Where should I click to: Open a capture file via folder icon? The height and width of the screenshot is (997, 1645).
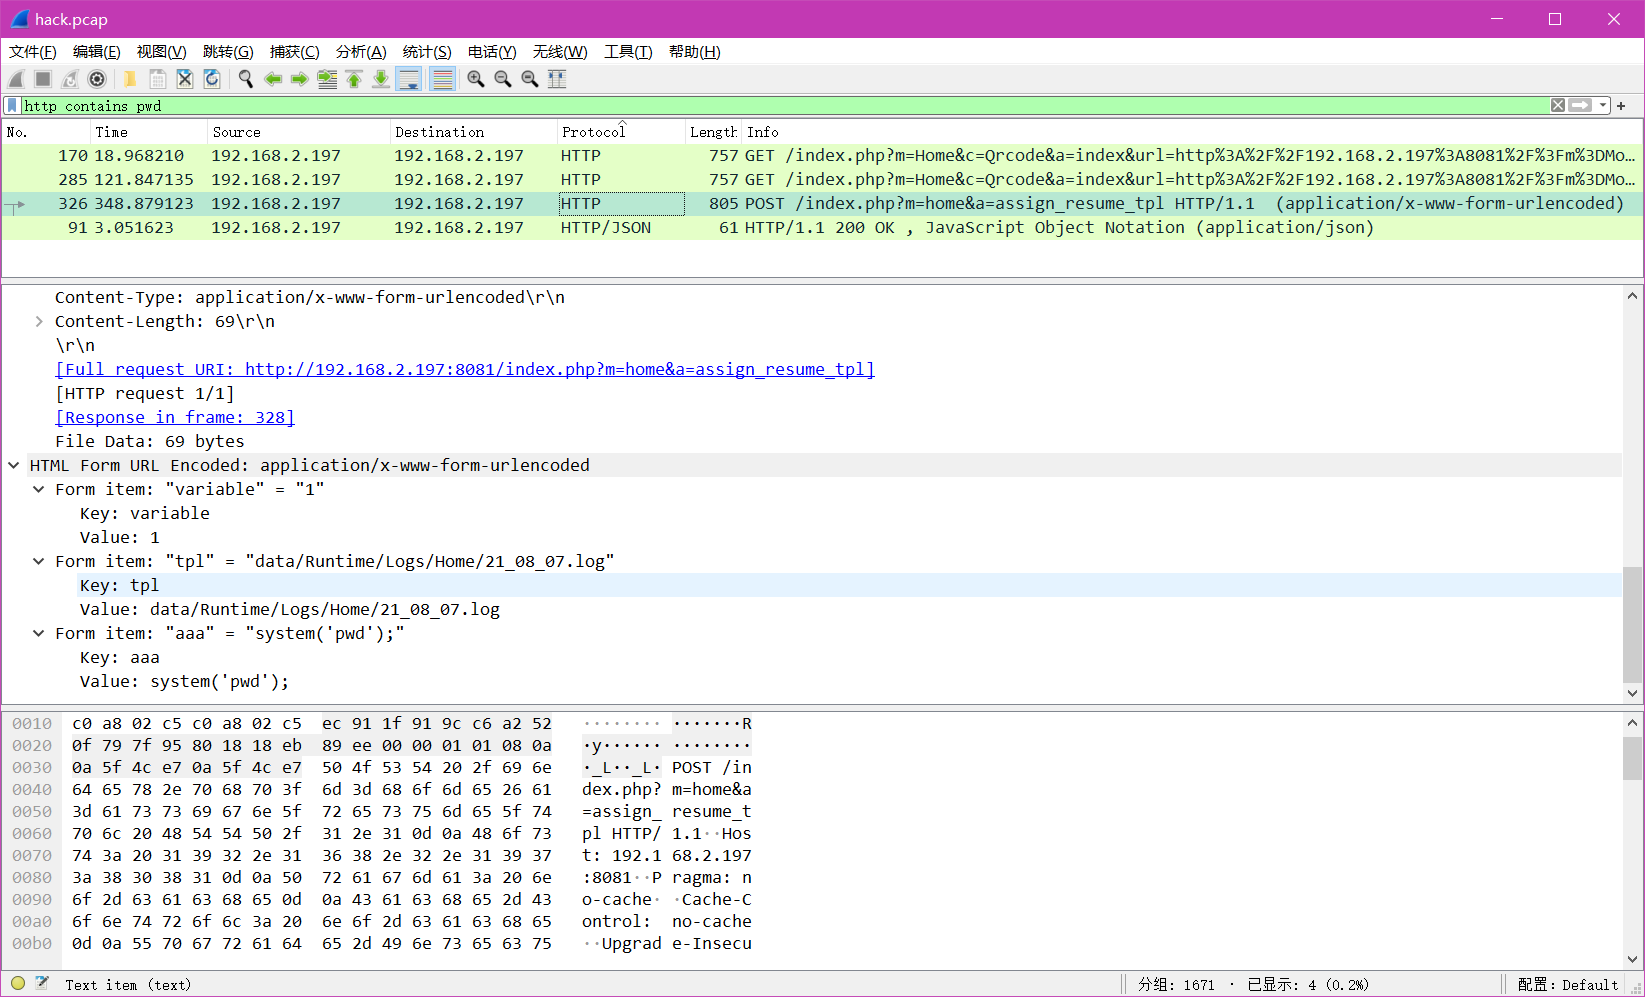[x=130, y=79]
